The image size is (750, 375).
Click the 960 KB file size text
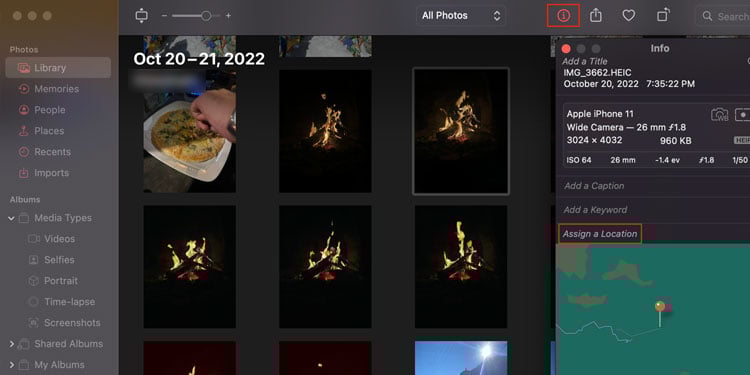point(676,141)
